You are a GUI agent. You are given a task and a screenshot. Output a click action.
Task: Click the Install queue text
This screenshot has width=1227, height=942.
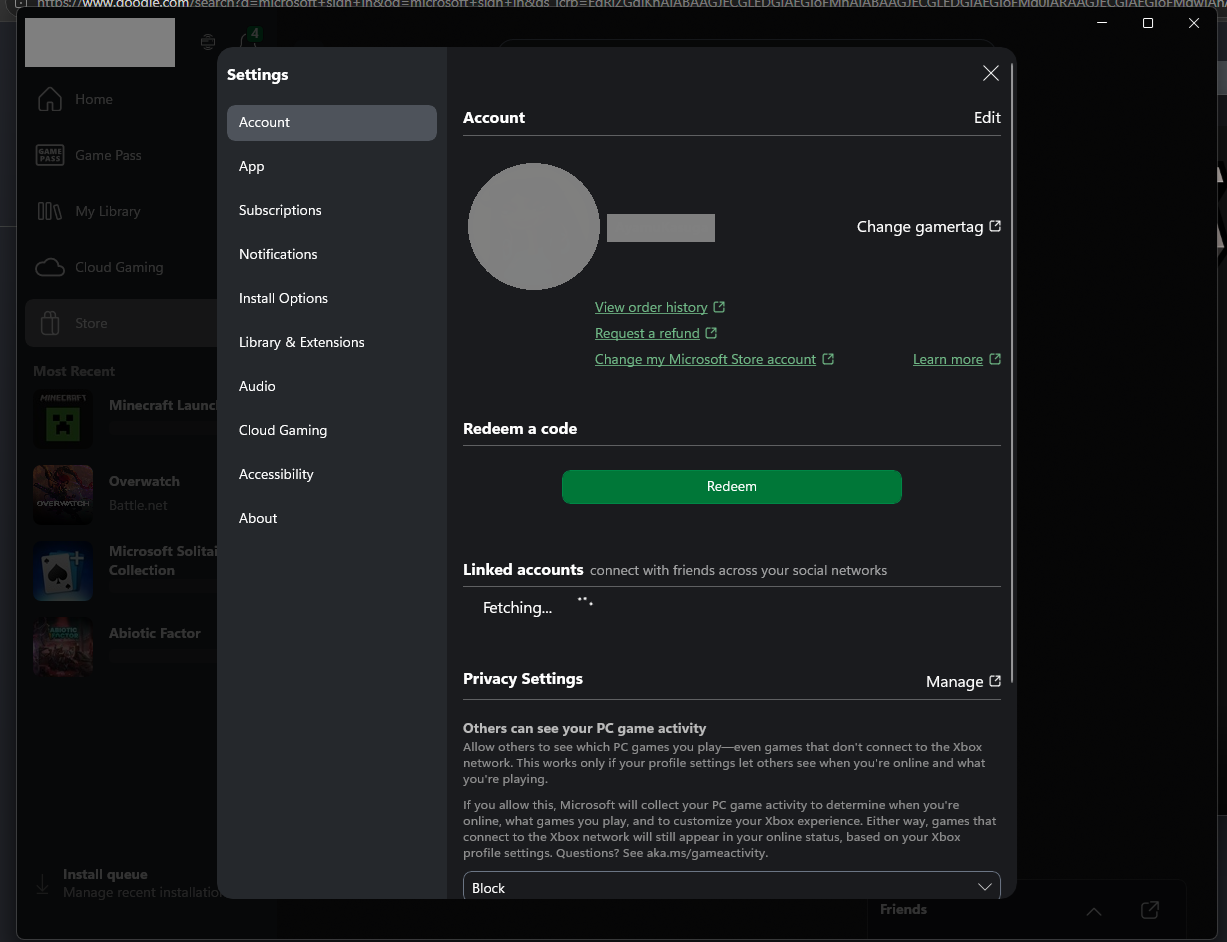(x=105, y=874)
